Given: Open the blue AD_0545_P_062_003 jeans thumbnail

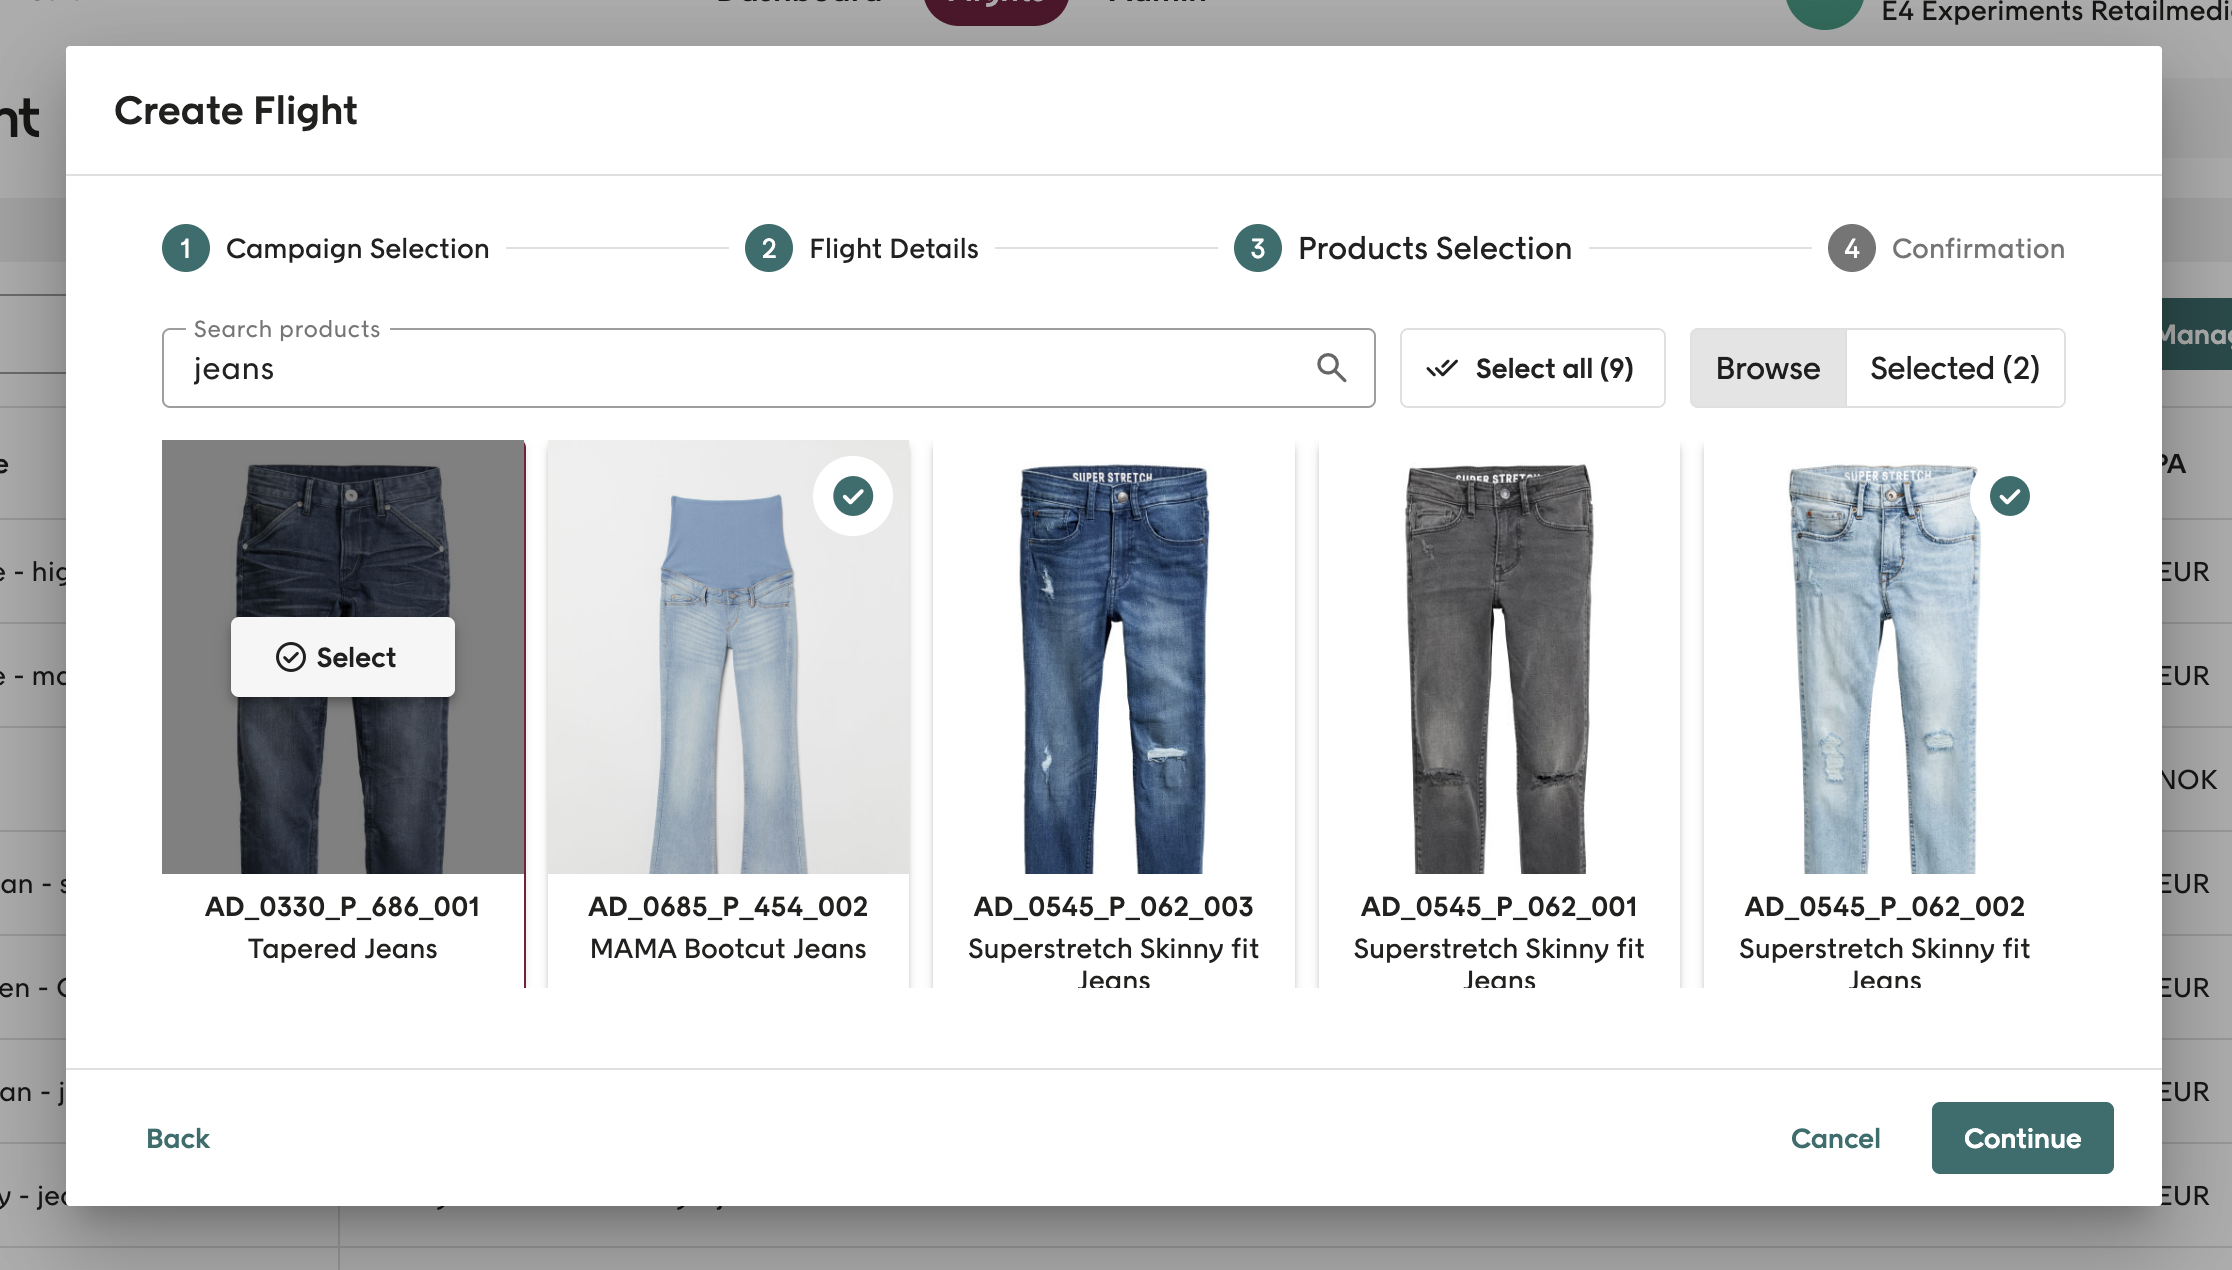Looking at the screenshot, I should pyautogui.click(x=1114, y=657).
